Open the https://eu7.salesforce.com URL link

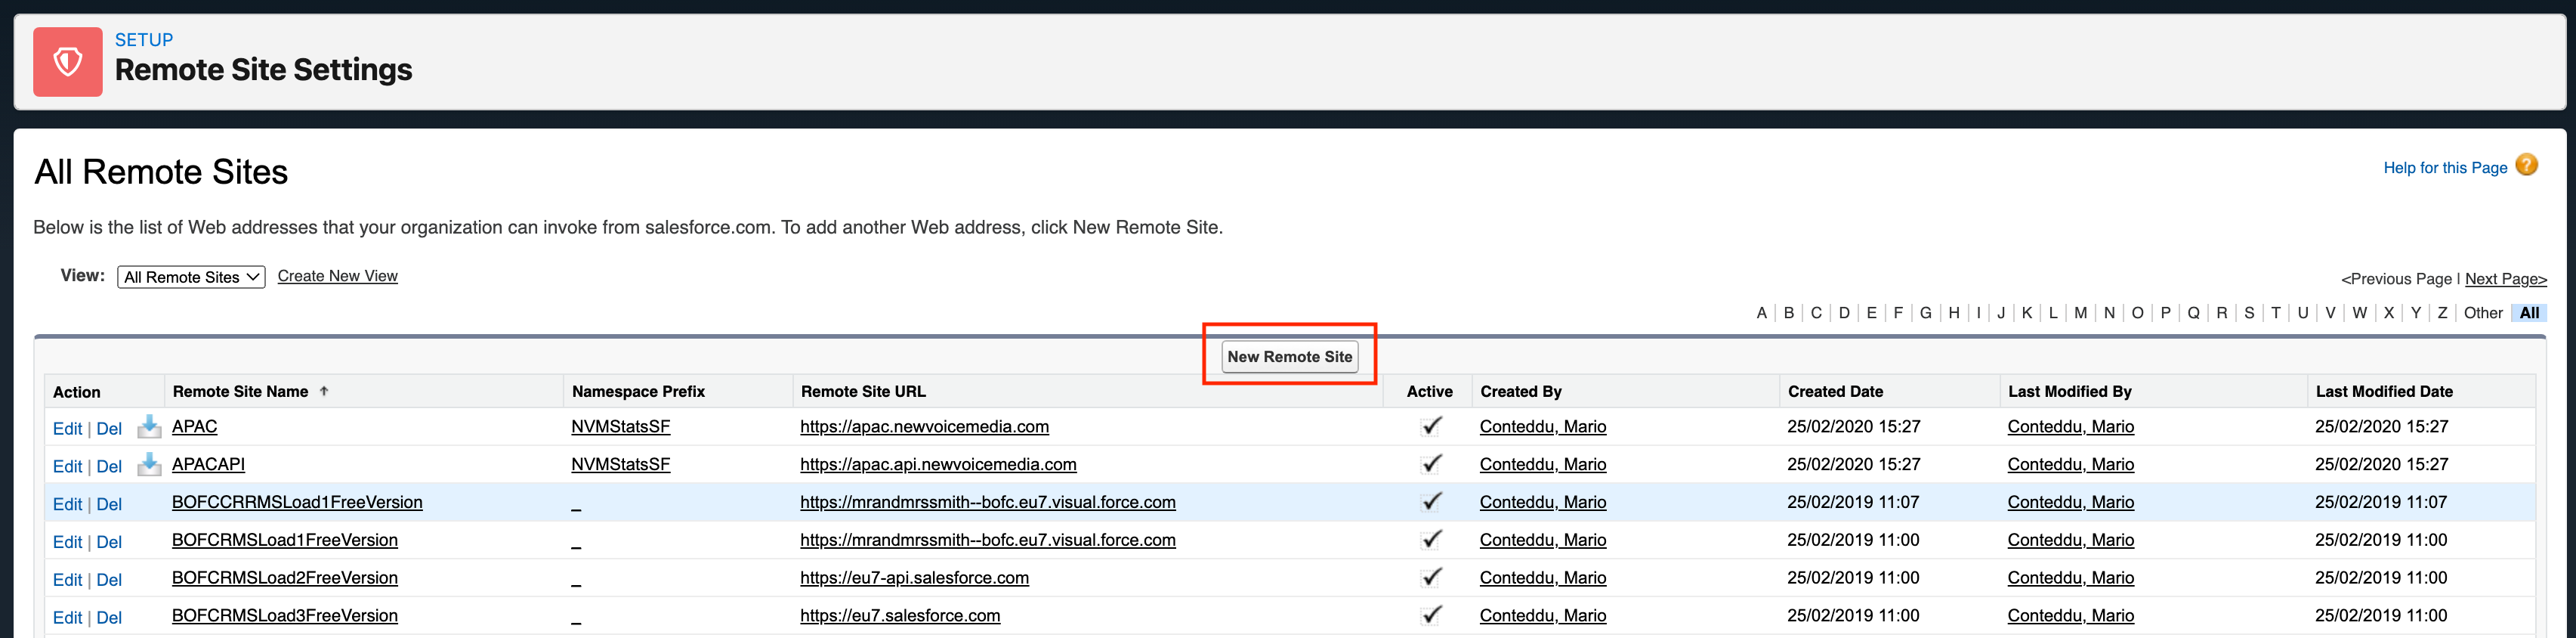pyautogui.click(x=900, y=616)
